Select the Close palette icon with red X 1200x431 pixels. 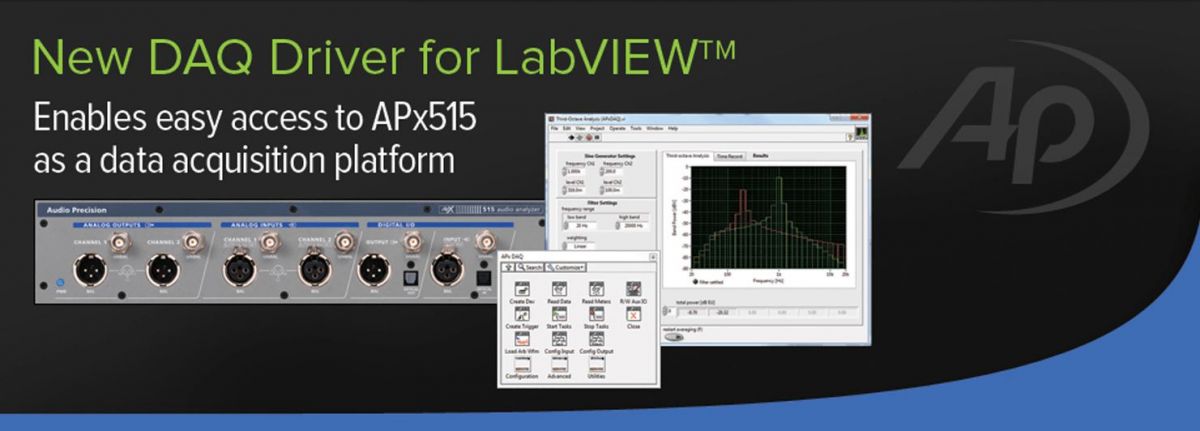[x=634, y=314]
